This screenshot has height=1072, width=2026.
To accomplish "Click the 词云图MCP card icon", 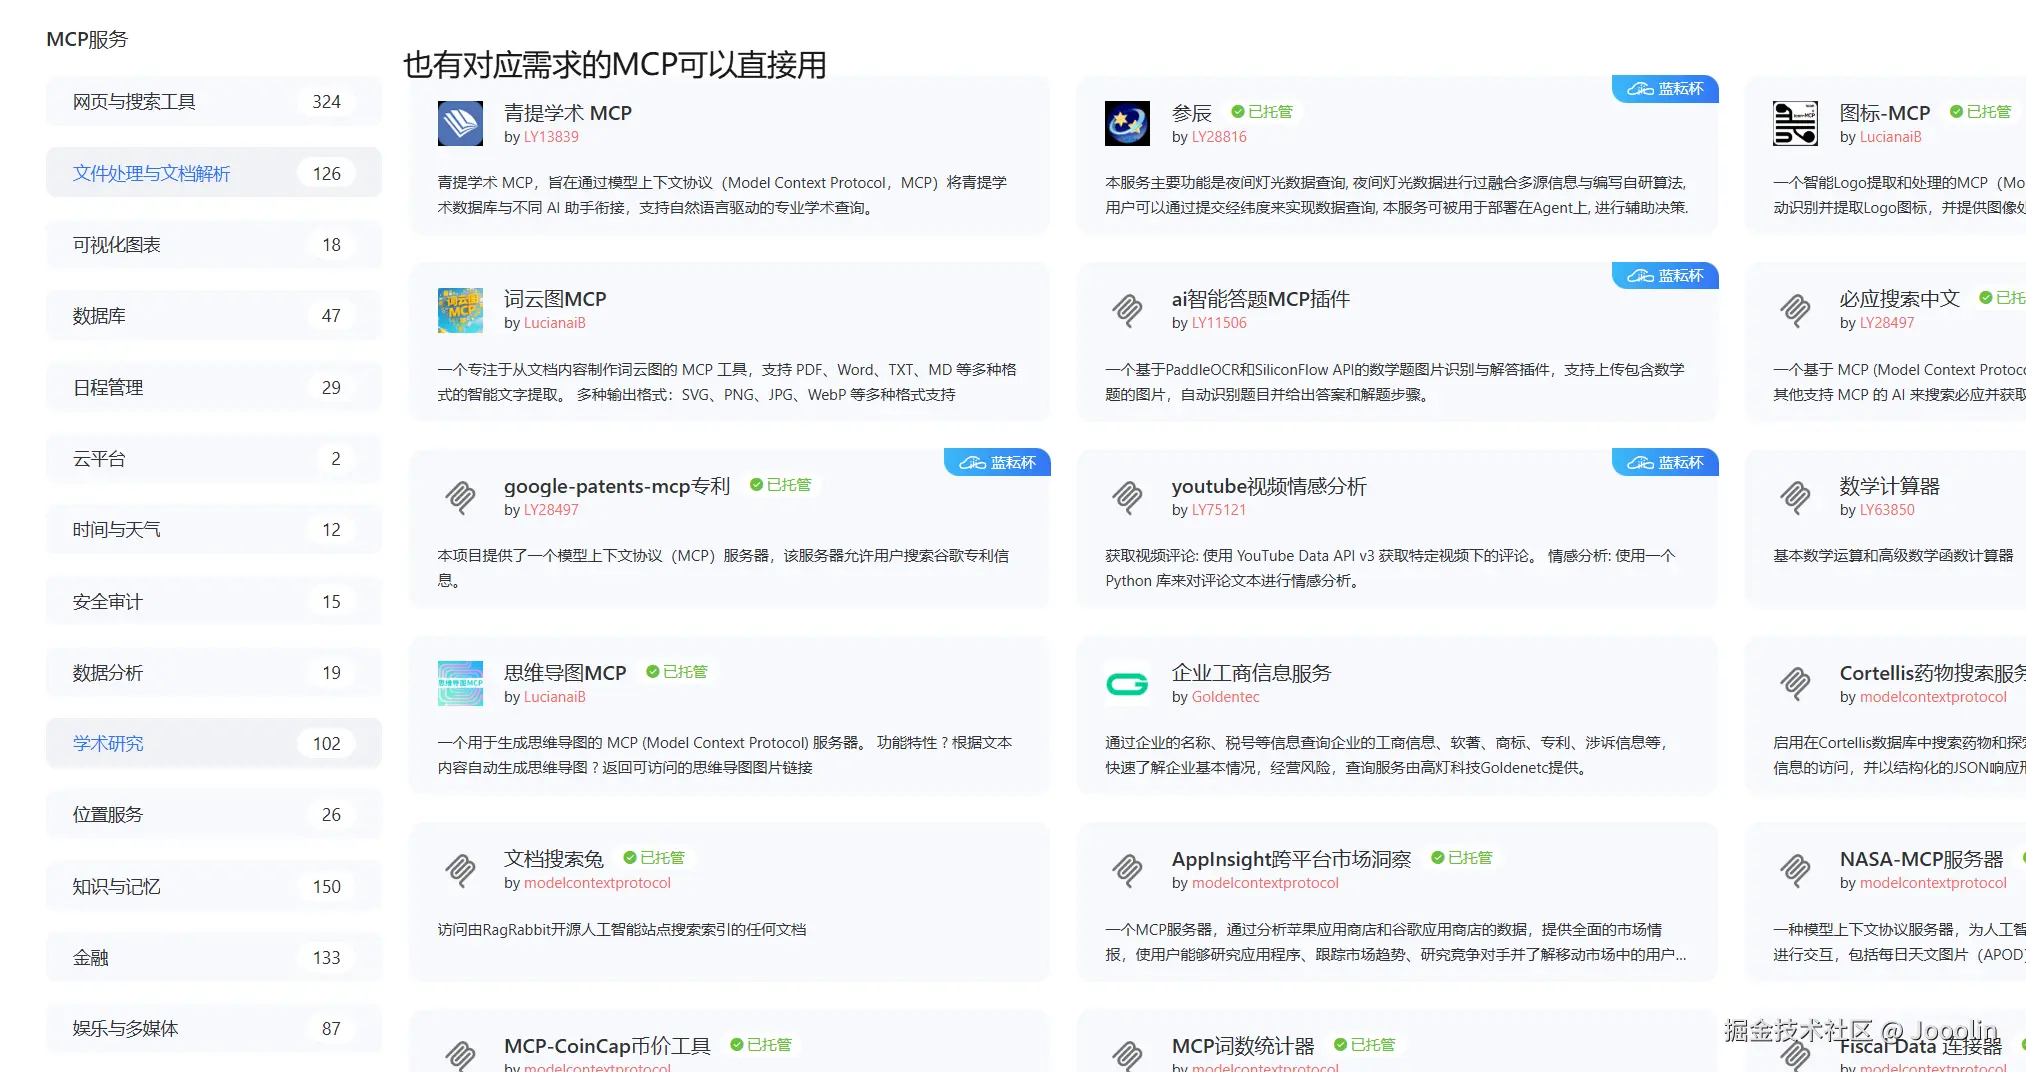I will [460, 310].
